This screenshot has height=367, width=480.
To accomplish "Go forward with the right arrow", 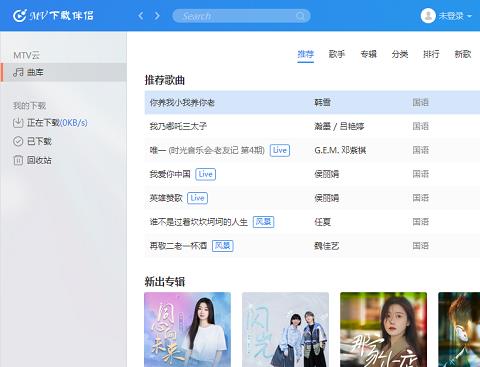I will coord(157,16).
